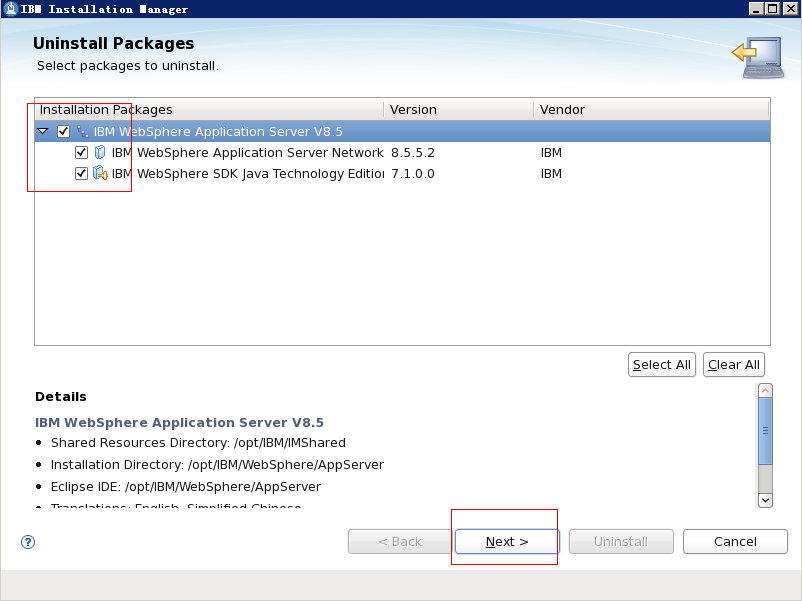
Task: Click the Next button
Action: coord(507,542)
